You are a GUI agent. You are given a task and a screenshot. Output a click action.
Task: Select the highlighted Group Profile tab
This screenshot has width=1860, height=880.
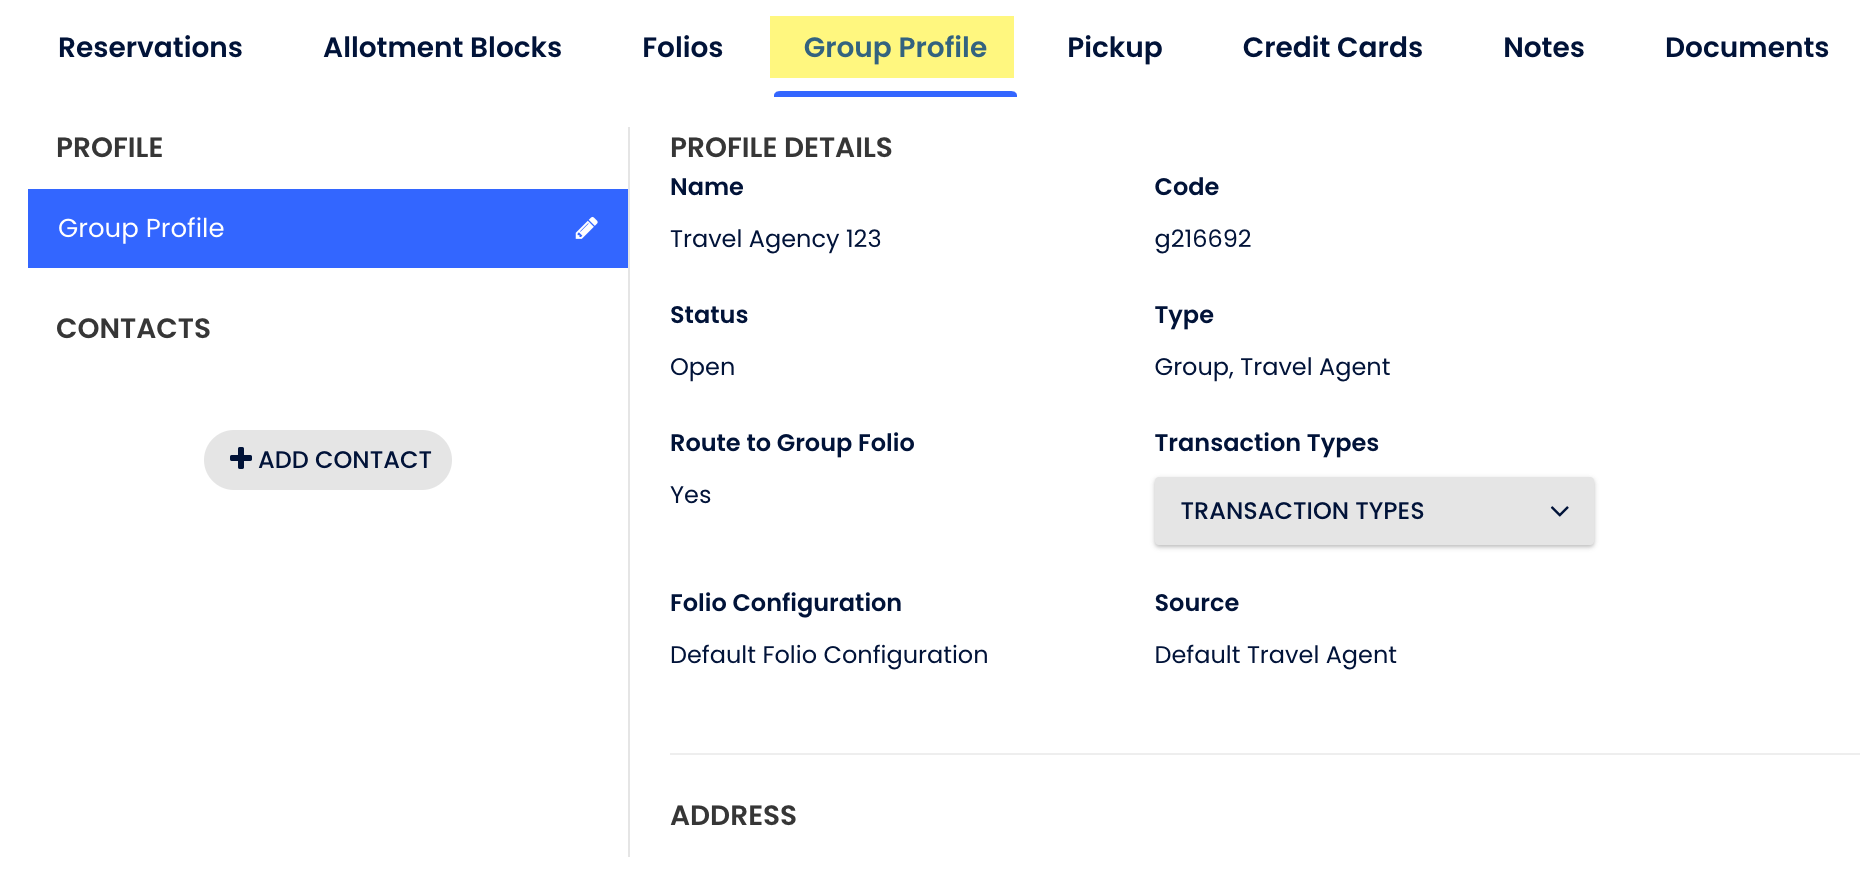click(894, 47)
